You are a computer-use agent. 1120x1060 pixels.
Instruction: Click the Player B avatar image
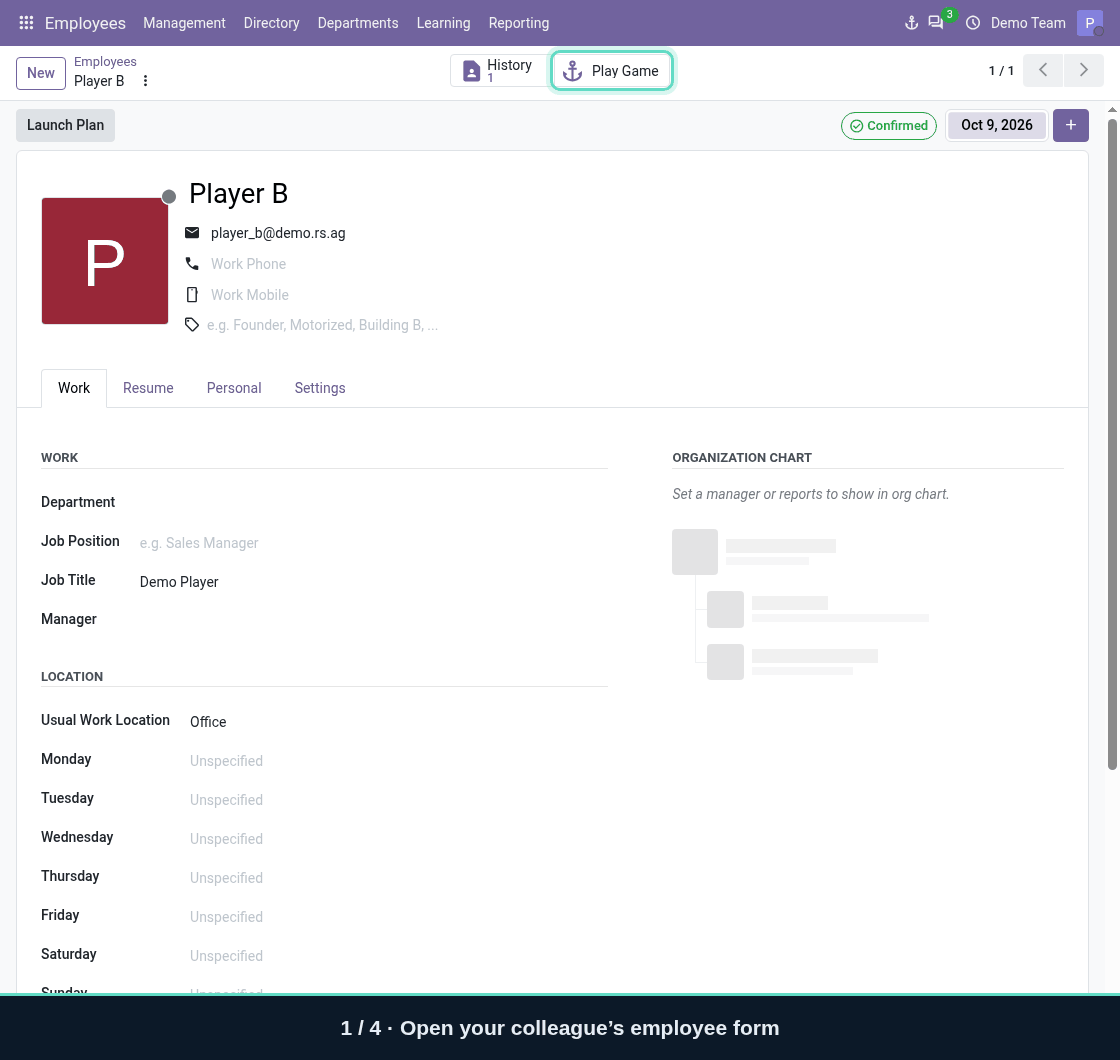tap(105, 261)
